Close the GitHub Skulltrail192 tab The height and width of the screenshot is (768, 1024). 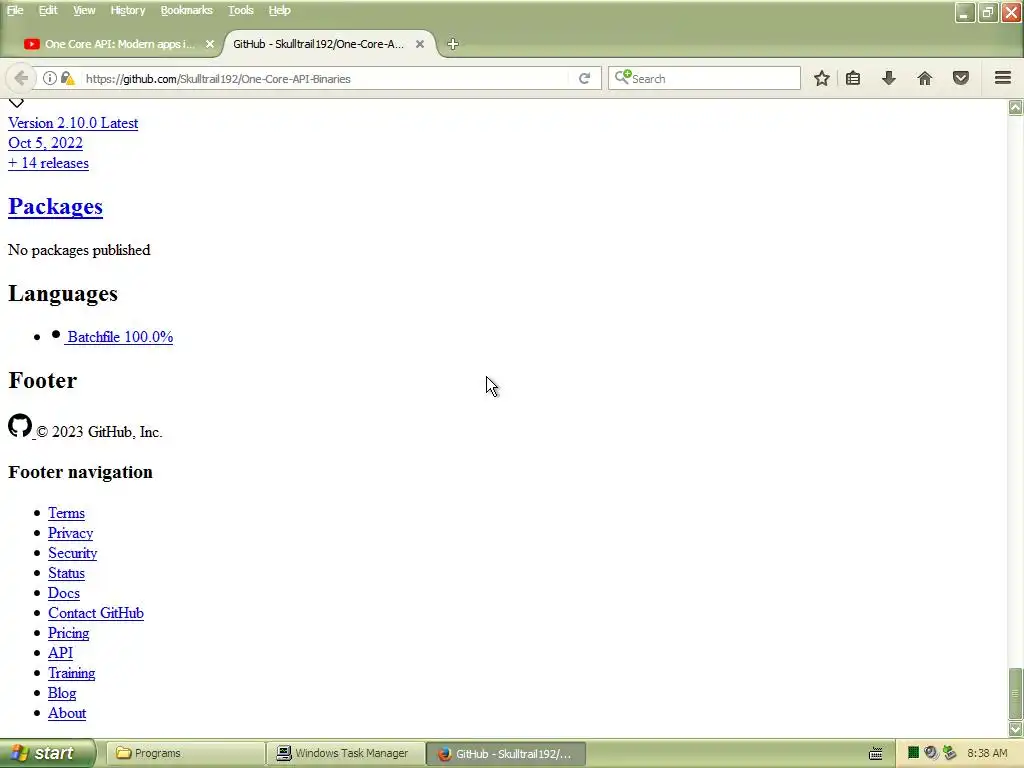[x=420, y=44]
